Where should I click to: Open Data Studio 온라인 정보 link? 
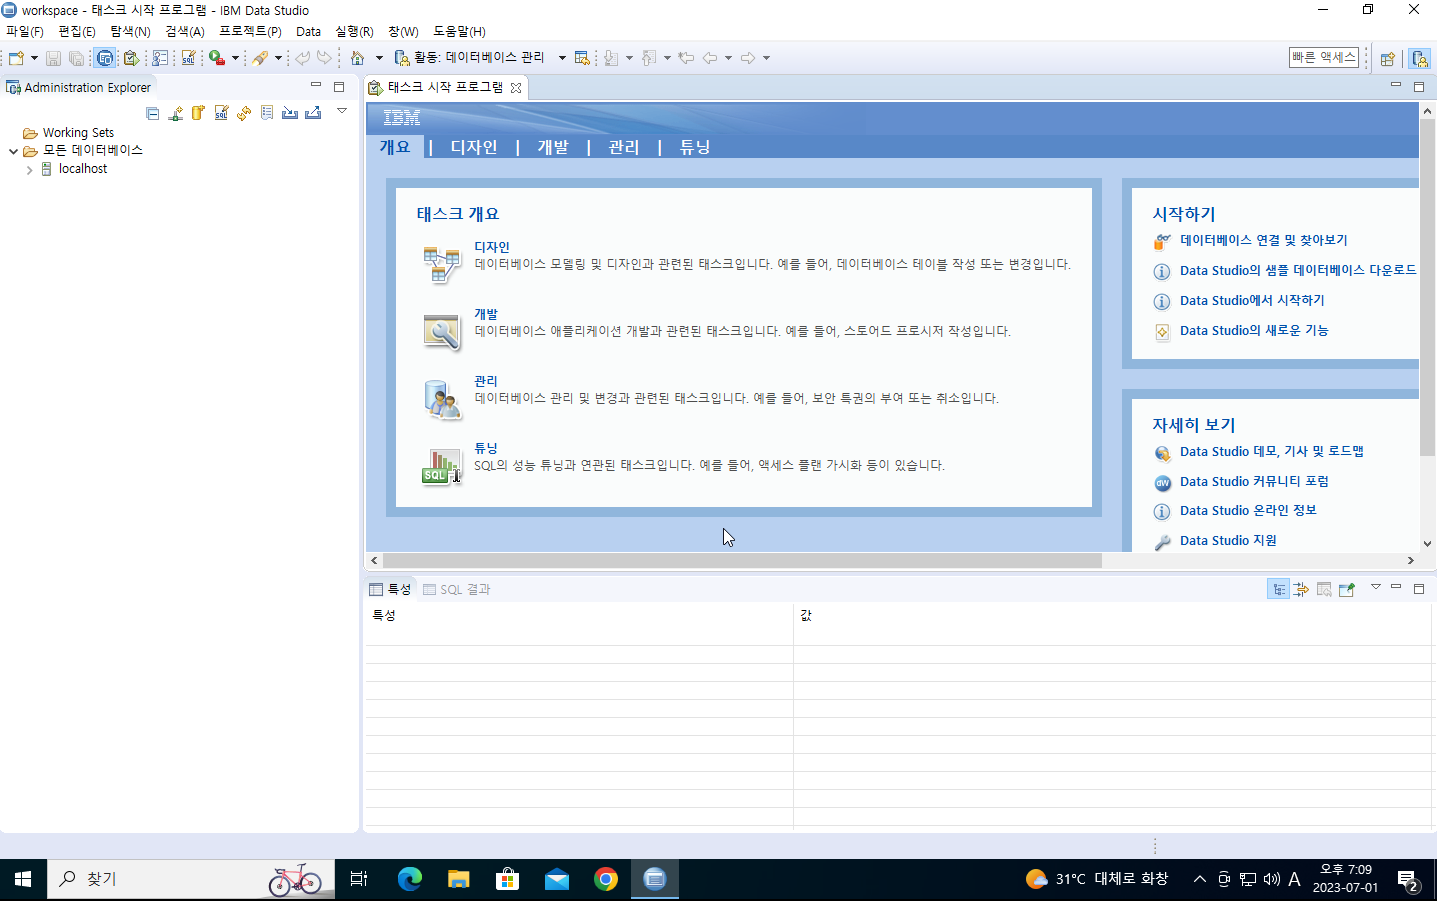(x=1248, y=510)
